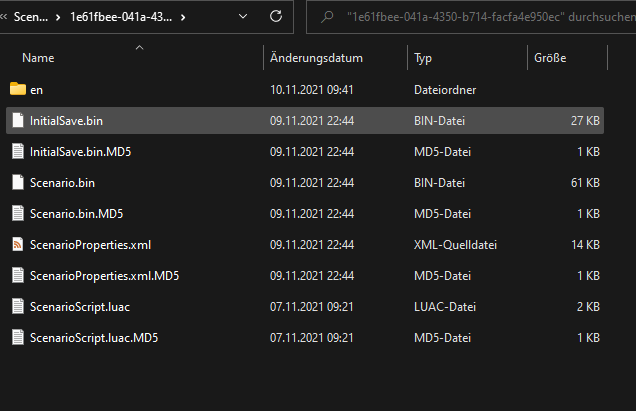
Task: Sort files by the Name column
Action: pos(38,58)
